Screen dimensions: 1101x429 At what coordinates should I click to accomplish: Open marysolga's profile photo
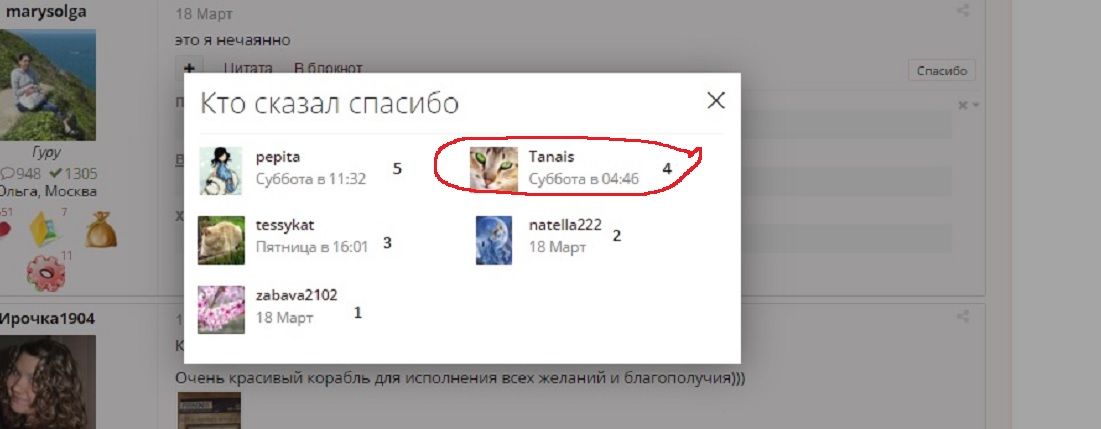coord(46,84)
